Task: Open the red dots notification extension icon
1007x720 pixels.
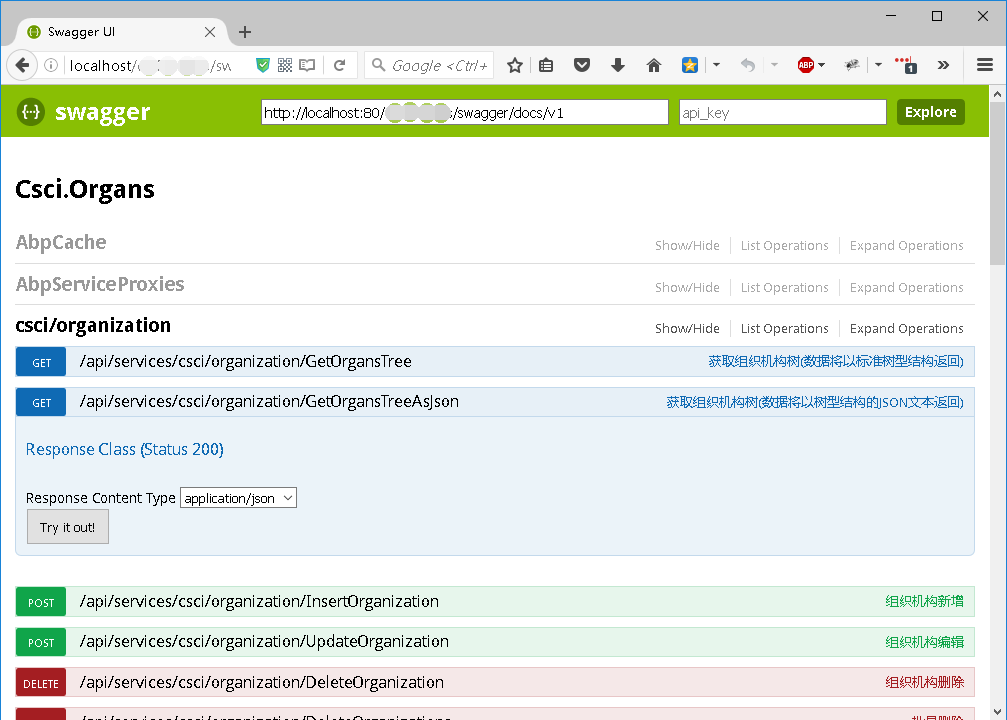Action: tap(906, 65)
